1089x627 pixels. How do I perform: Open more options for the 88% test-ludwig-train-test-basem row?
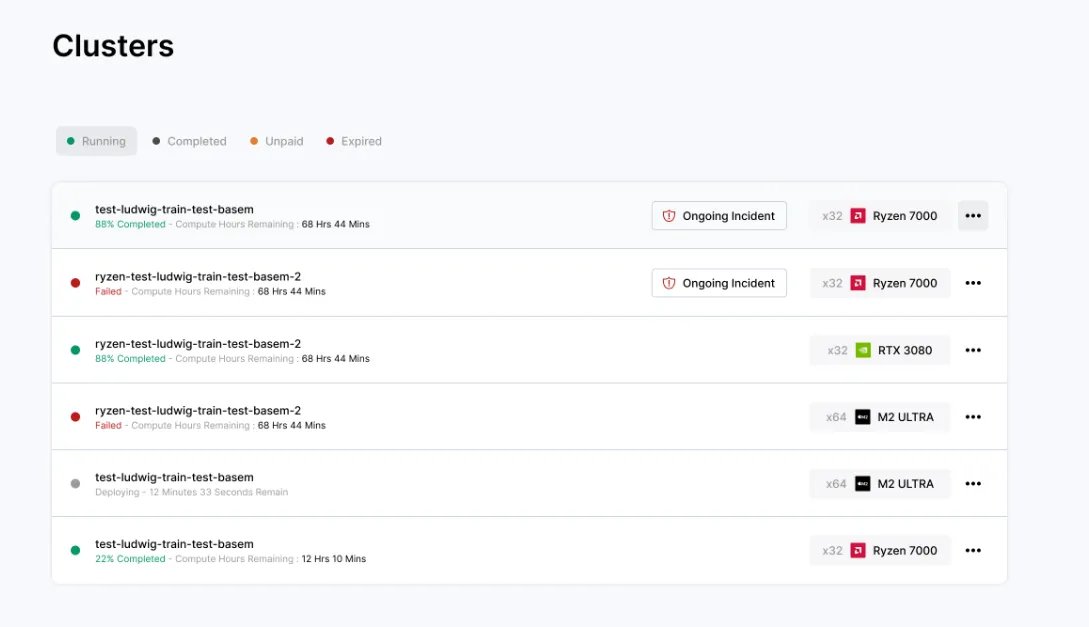pyautogui.click(x=973, y=216)
